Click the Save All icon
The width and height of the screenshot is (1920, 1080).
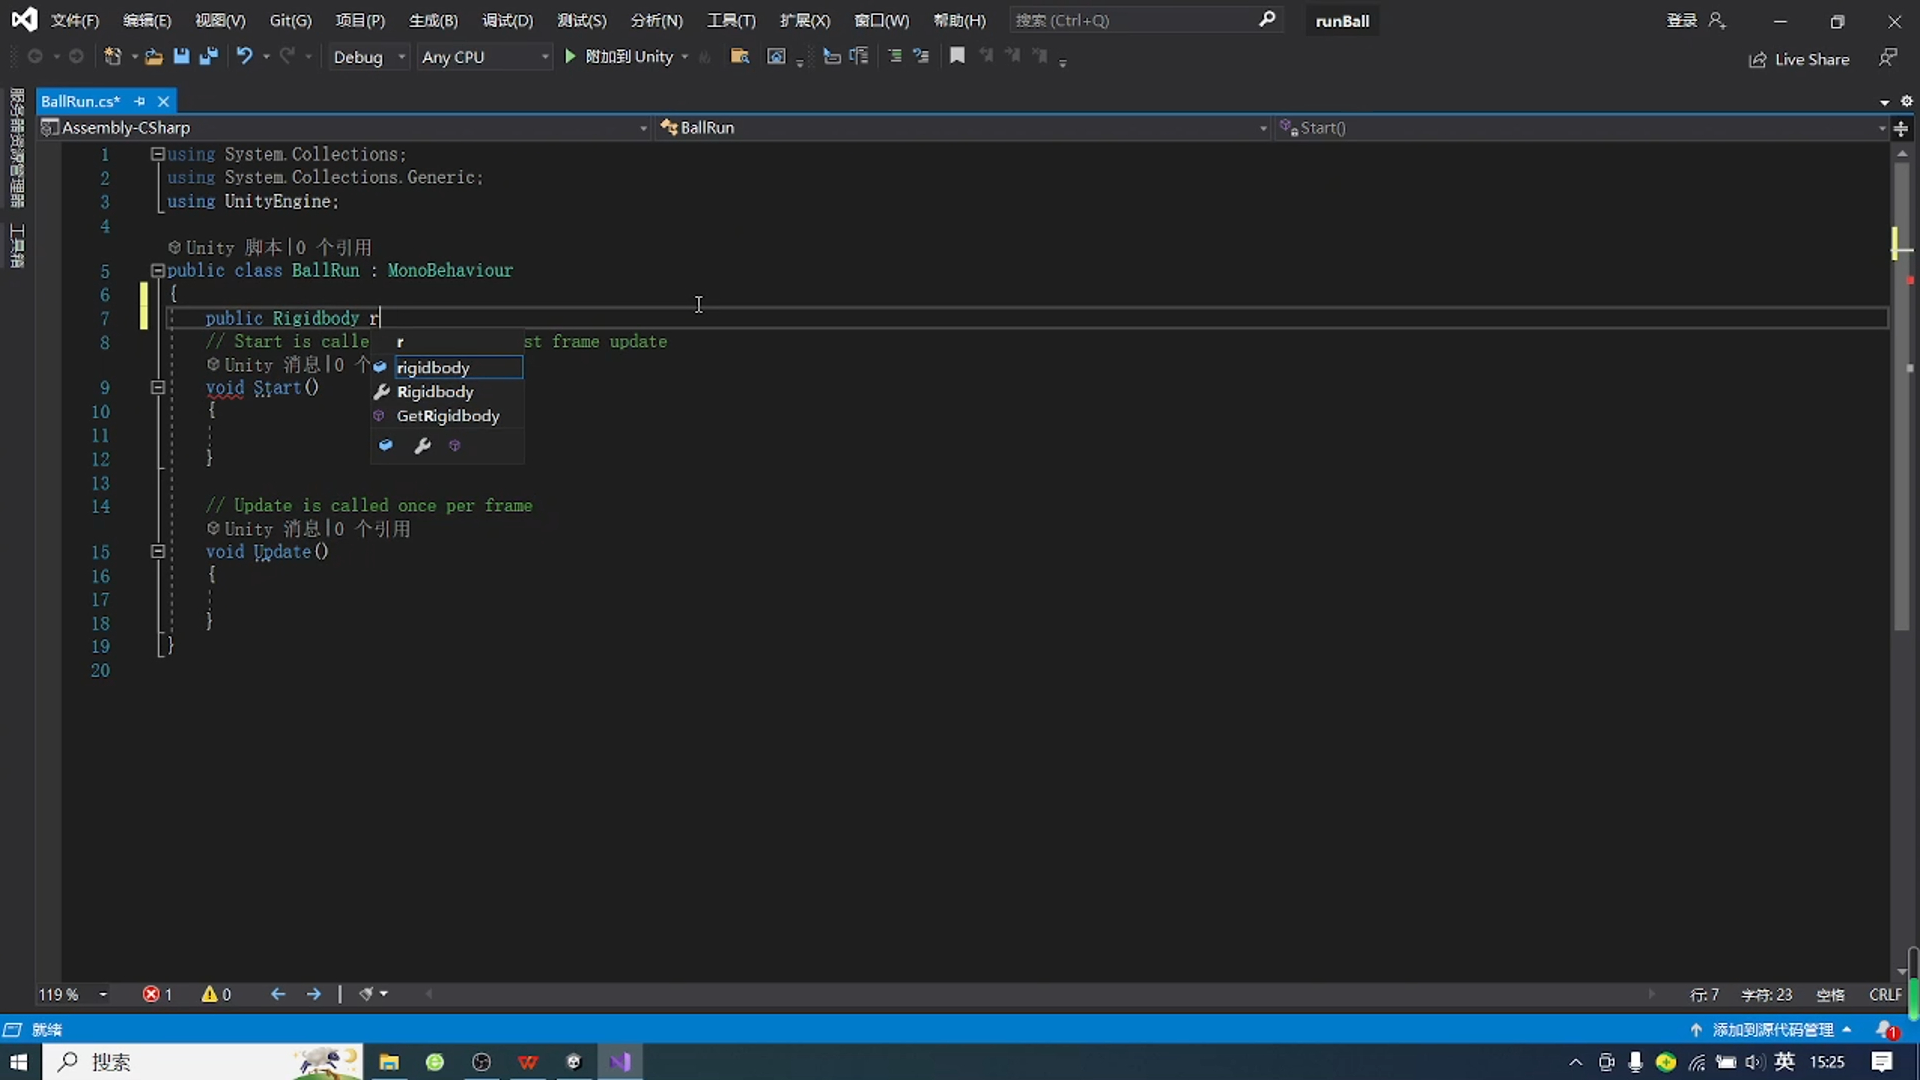pyautogui.click(x=208, y=57)
